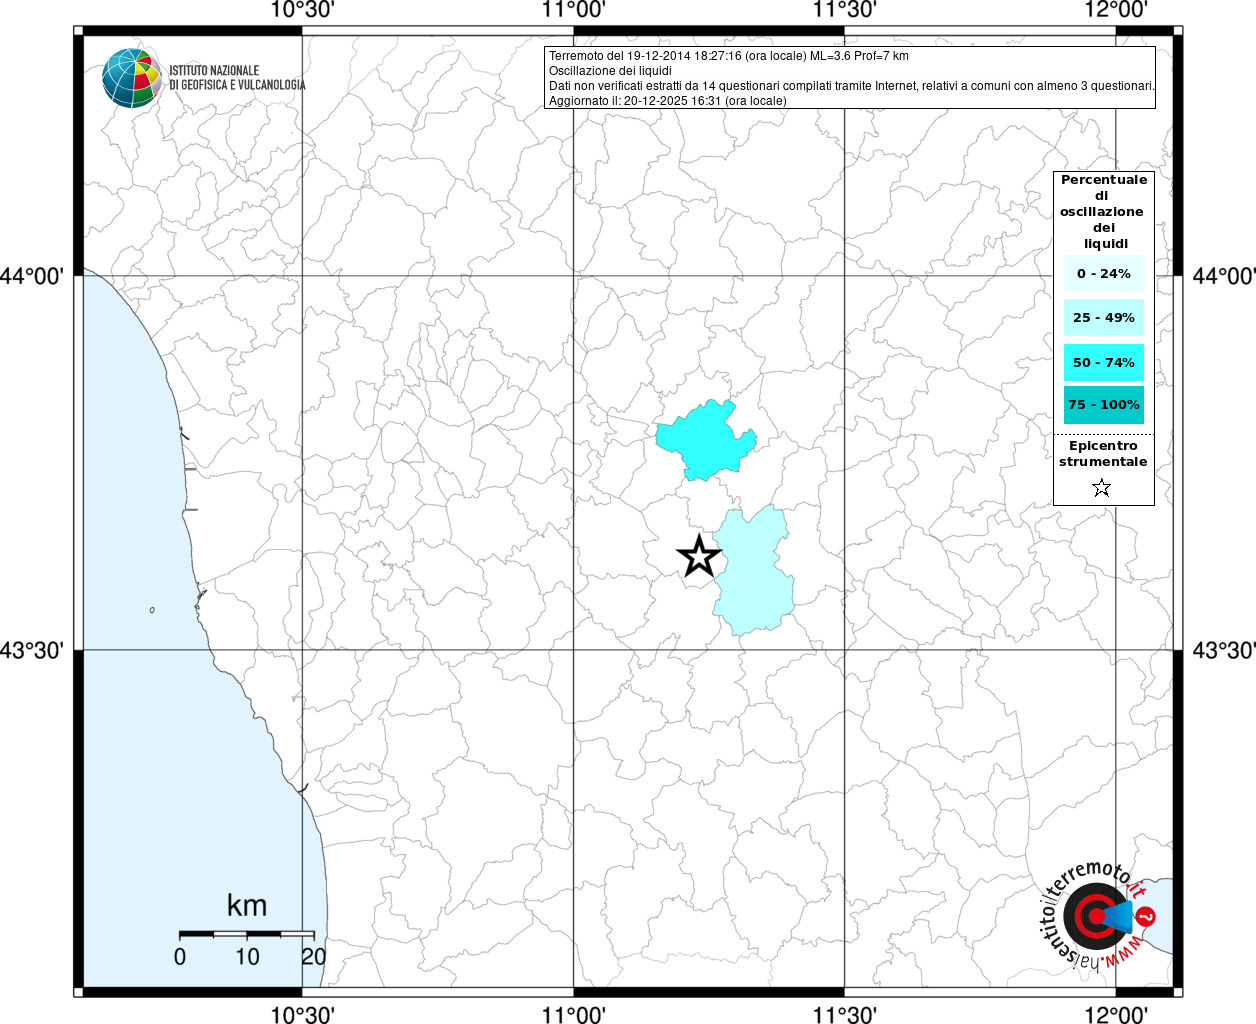
Task: Click the pale cyan municipality east of epicenter
Action: coord(755,570)
